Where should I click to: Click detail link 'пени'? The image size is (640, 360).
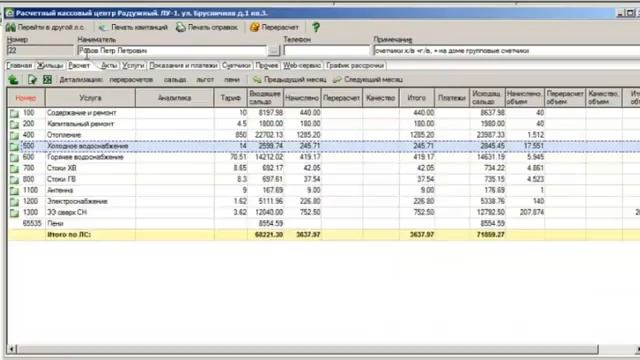pos(232,80)
